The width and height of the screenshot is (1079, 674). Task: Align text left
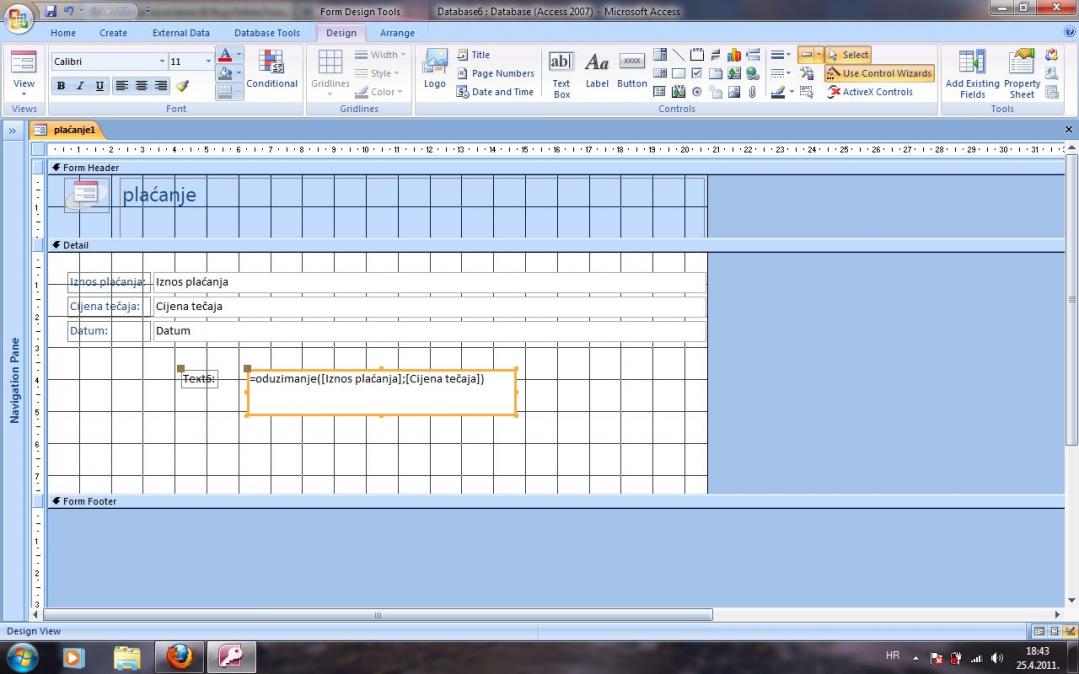(x=122, y=86)
